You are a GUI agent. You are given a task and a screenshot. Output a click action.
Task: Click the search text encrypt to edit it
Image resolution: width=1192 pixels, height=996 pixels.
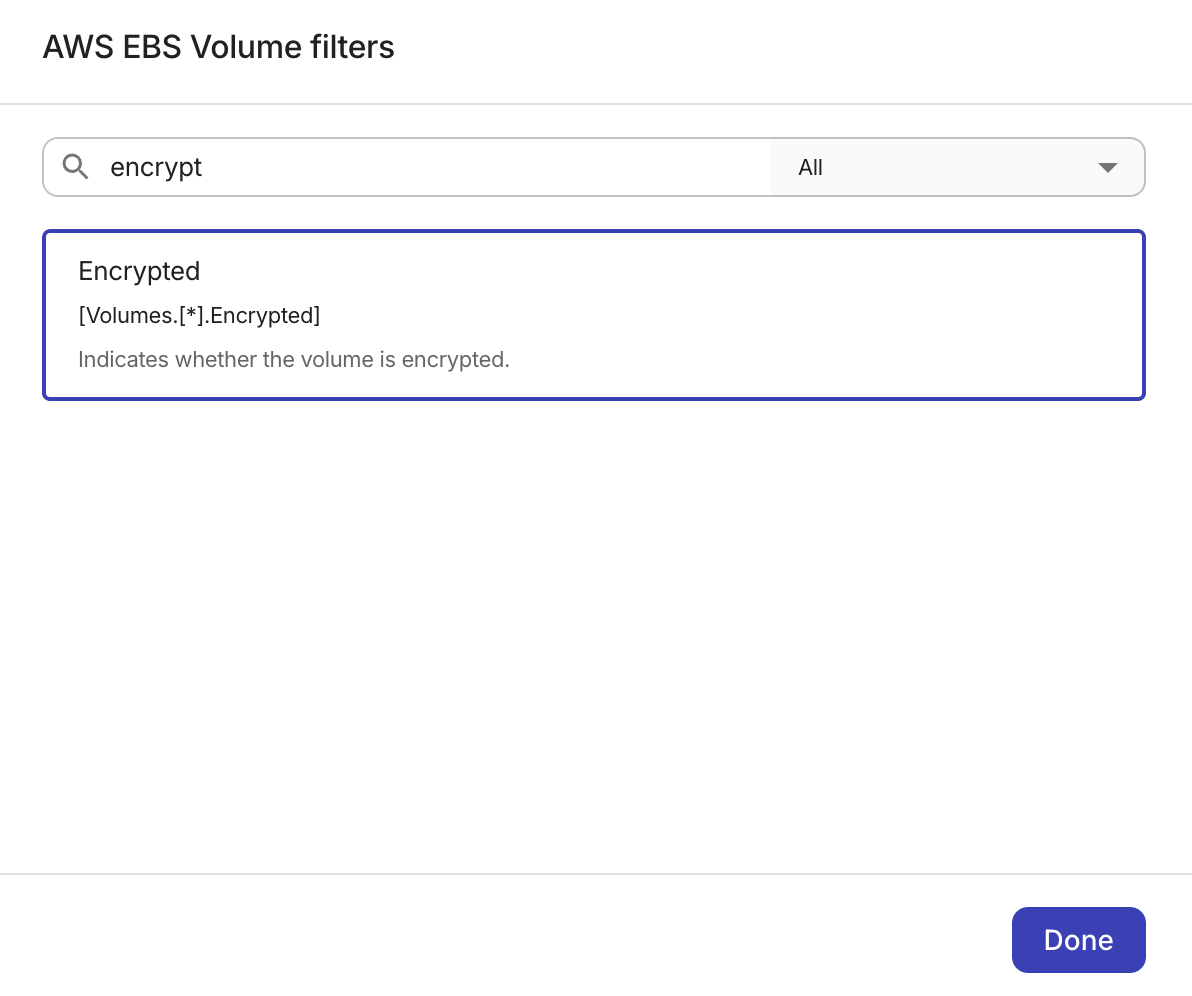click(x=156, y=167)
